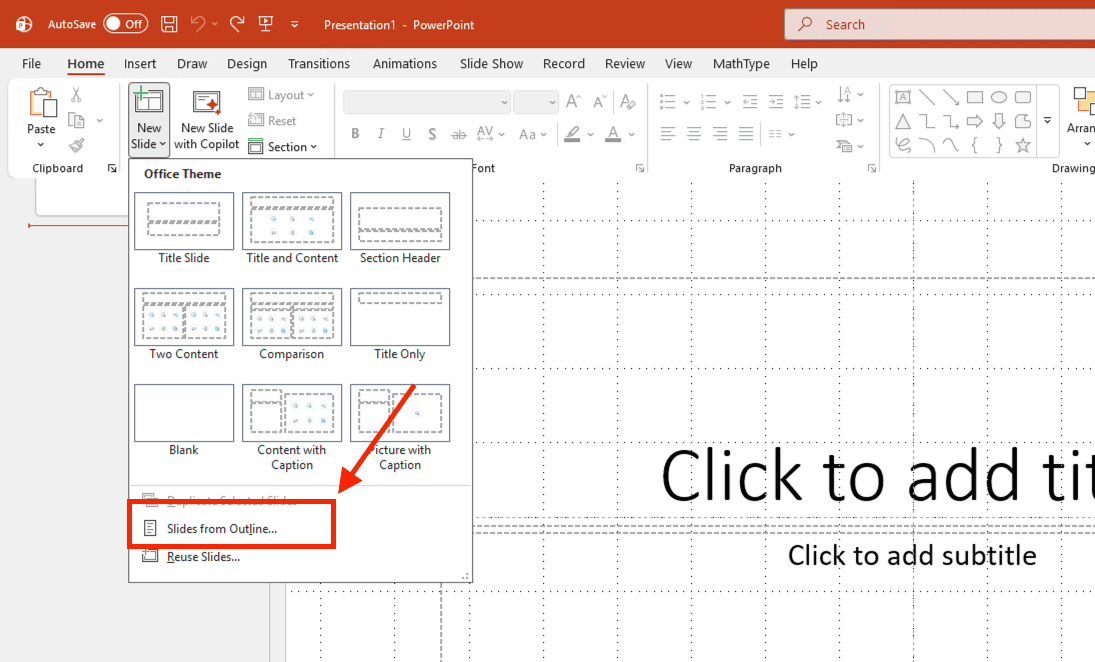Click the Redo arrow icon
The width and height of the screenshot is (1095, 662).
tap(237, 24)
